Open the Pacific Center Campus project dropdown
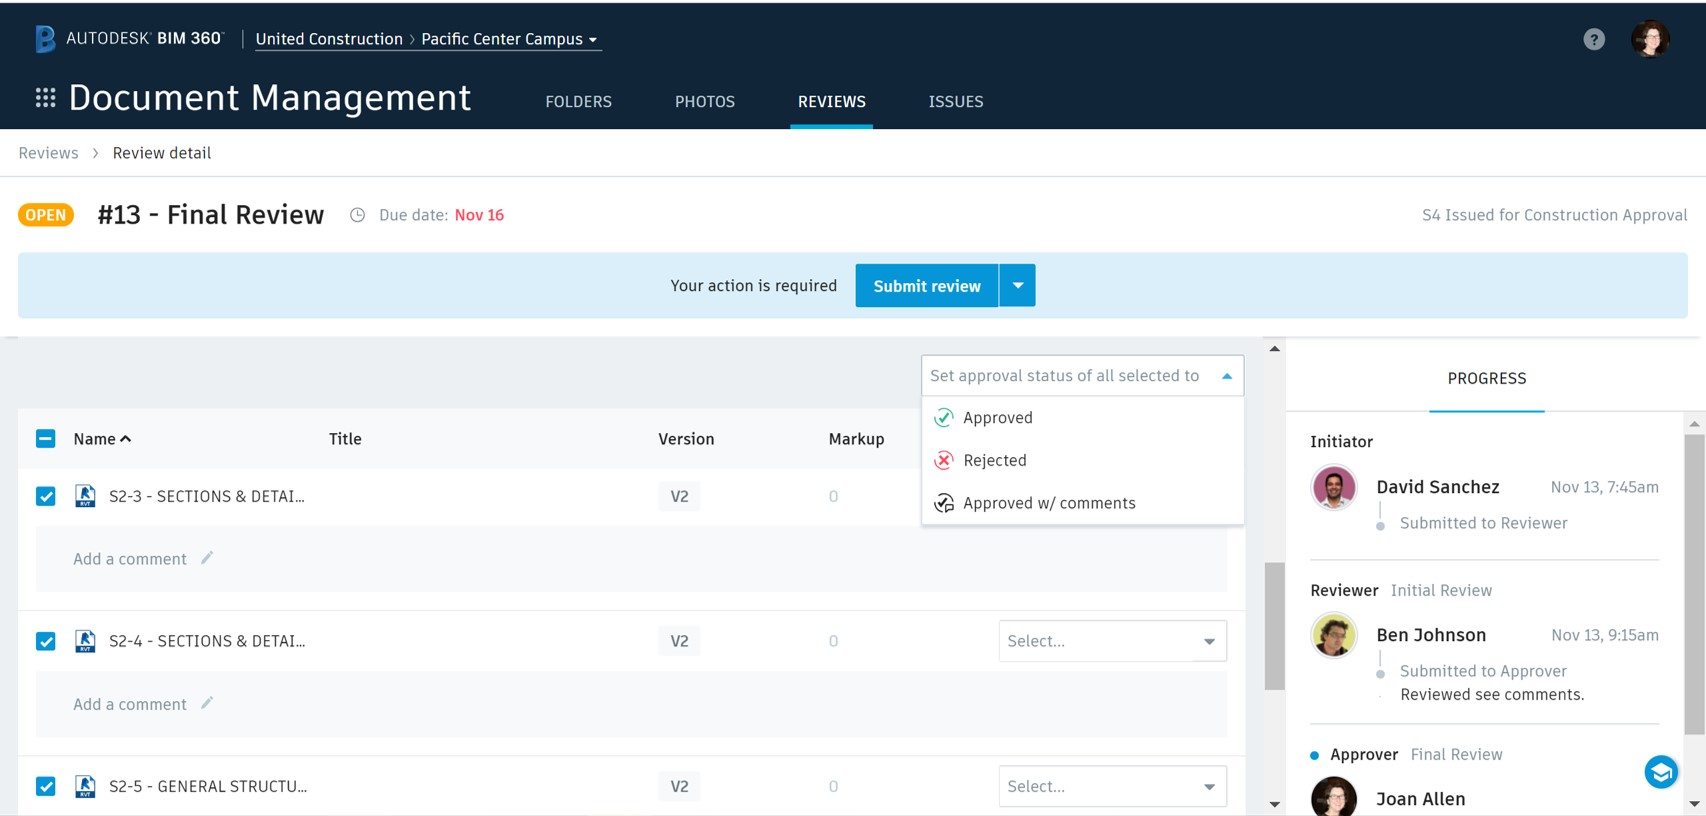1706x816 pixels. point(509,39)
